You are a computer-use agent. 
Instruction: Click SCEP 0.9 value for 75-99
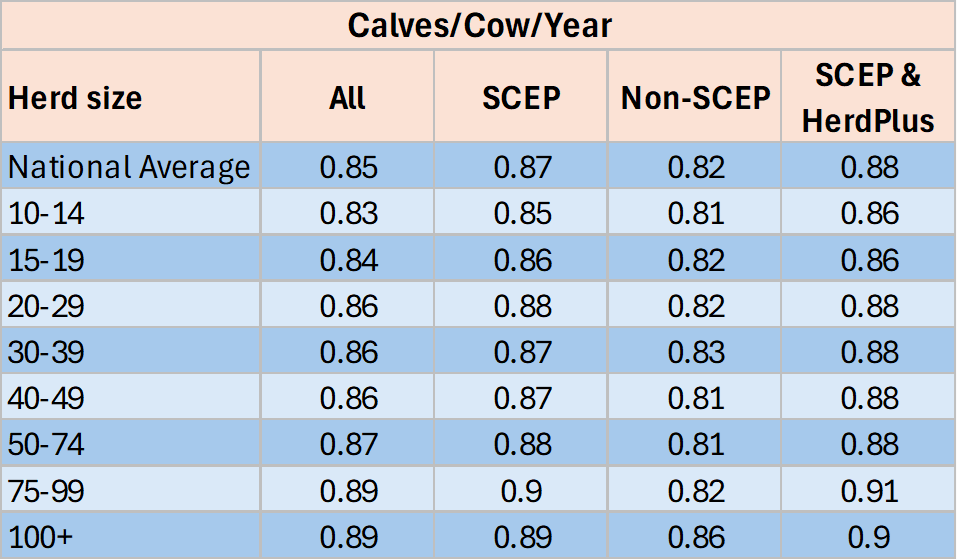pos(521,491)
